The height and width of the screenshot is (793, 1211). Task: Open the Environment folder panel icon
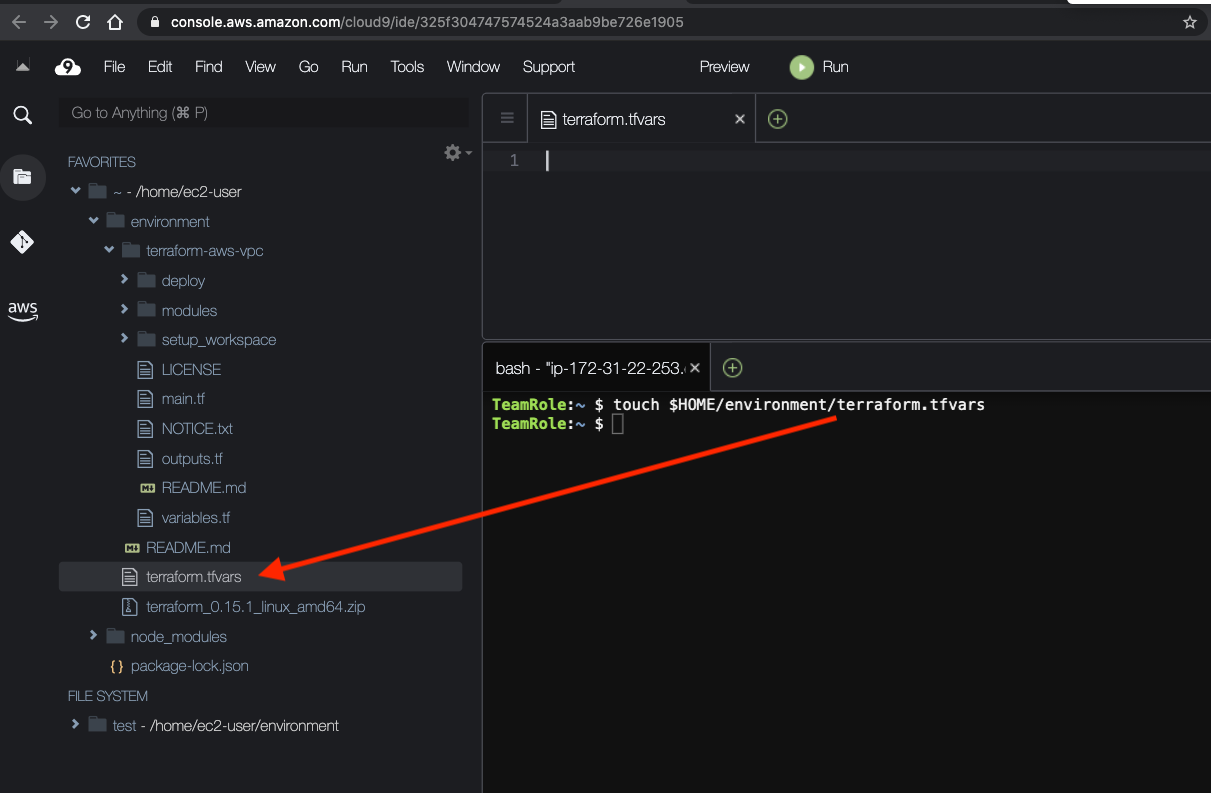tap(22, 177)
